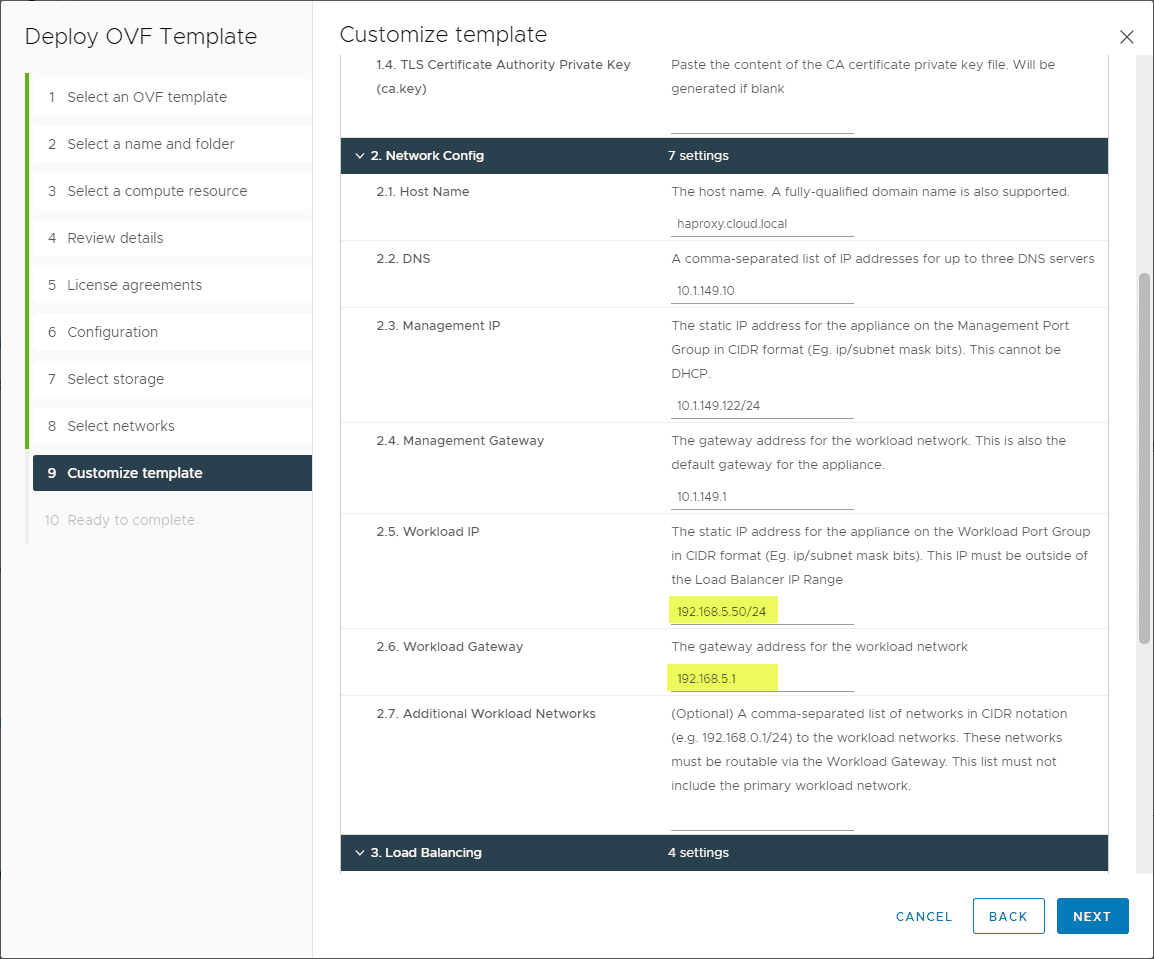Jump to step 3 Select a compute resource
The width and height of the screenshot is (1154, 959).
(157, 191)
